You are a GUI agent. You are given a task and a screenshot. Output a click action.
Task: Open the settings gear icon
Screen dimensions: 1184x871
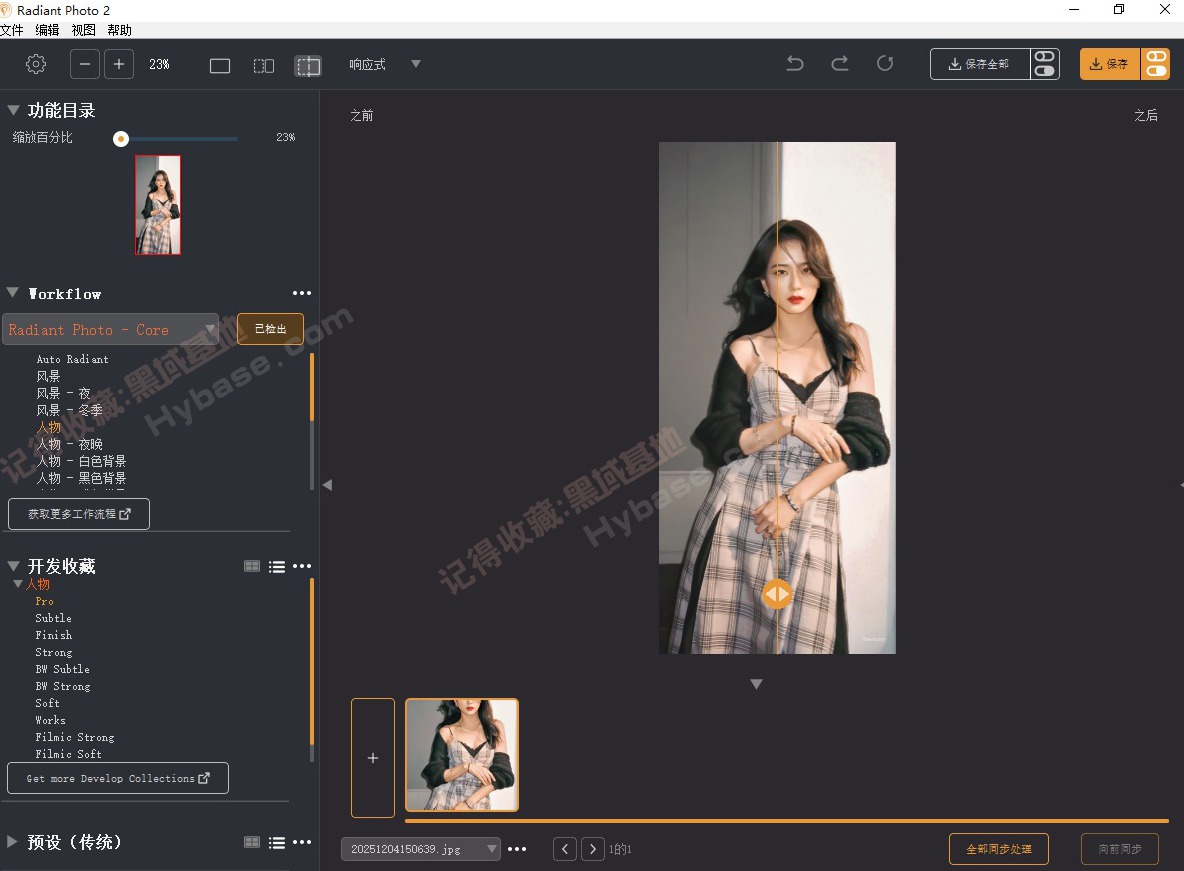36,63
